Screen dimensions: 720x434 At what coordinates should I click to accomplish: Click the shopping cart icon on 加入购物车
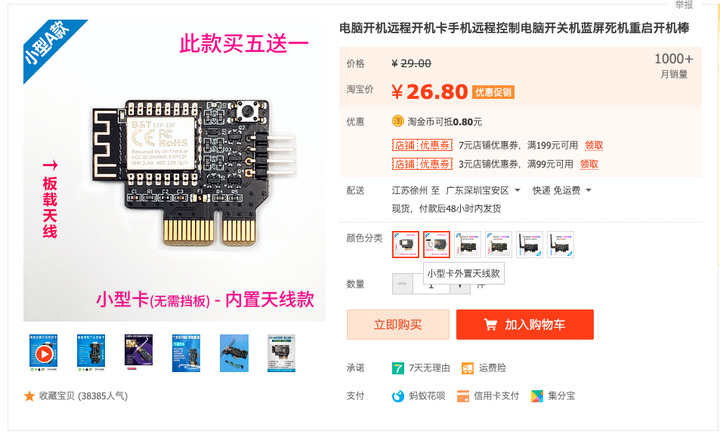coord(490,325)
